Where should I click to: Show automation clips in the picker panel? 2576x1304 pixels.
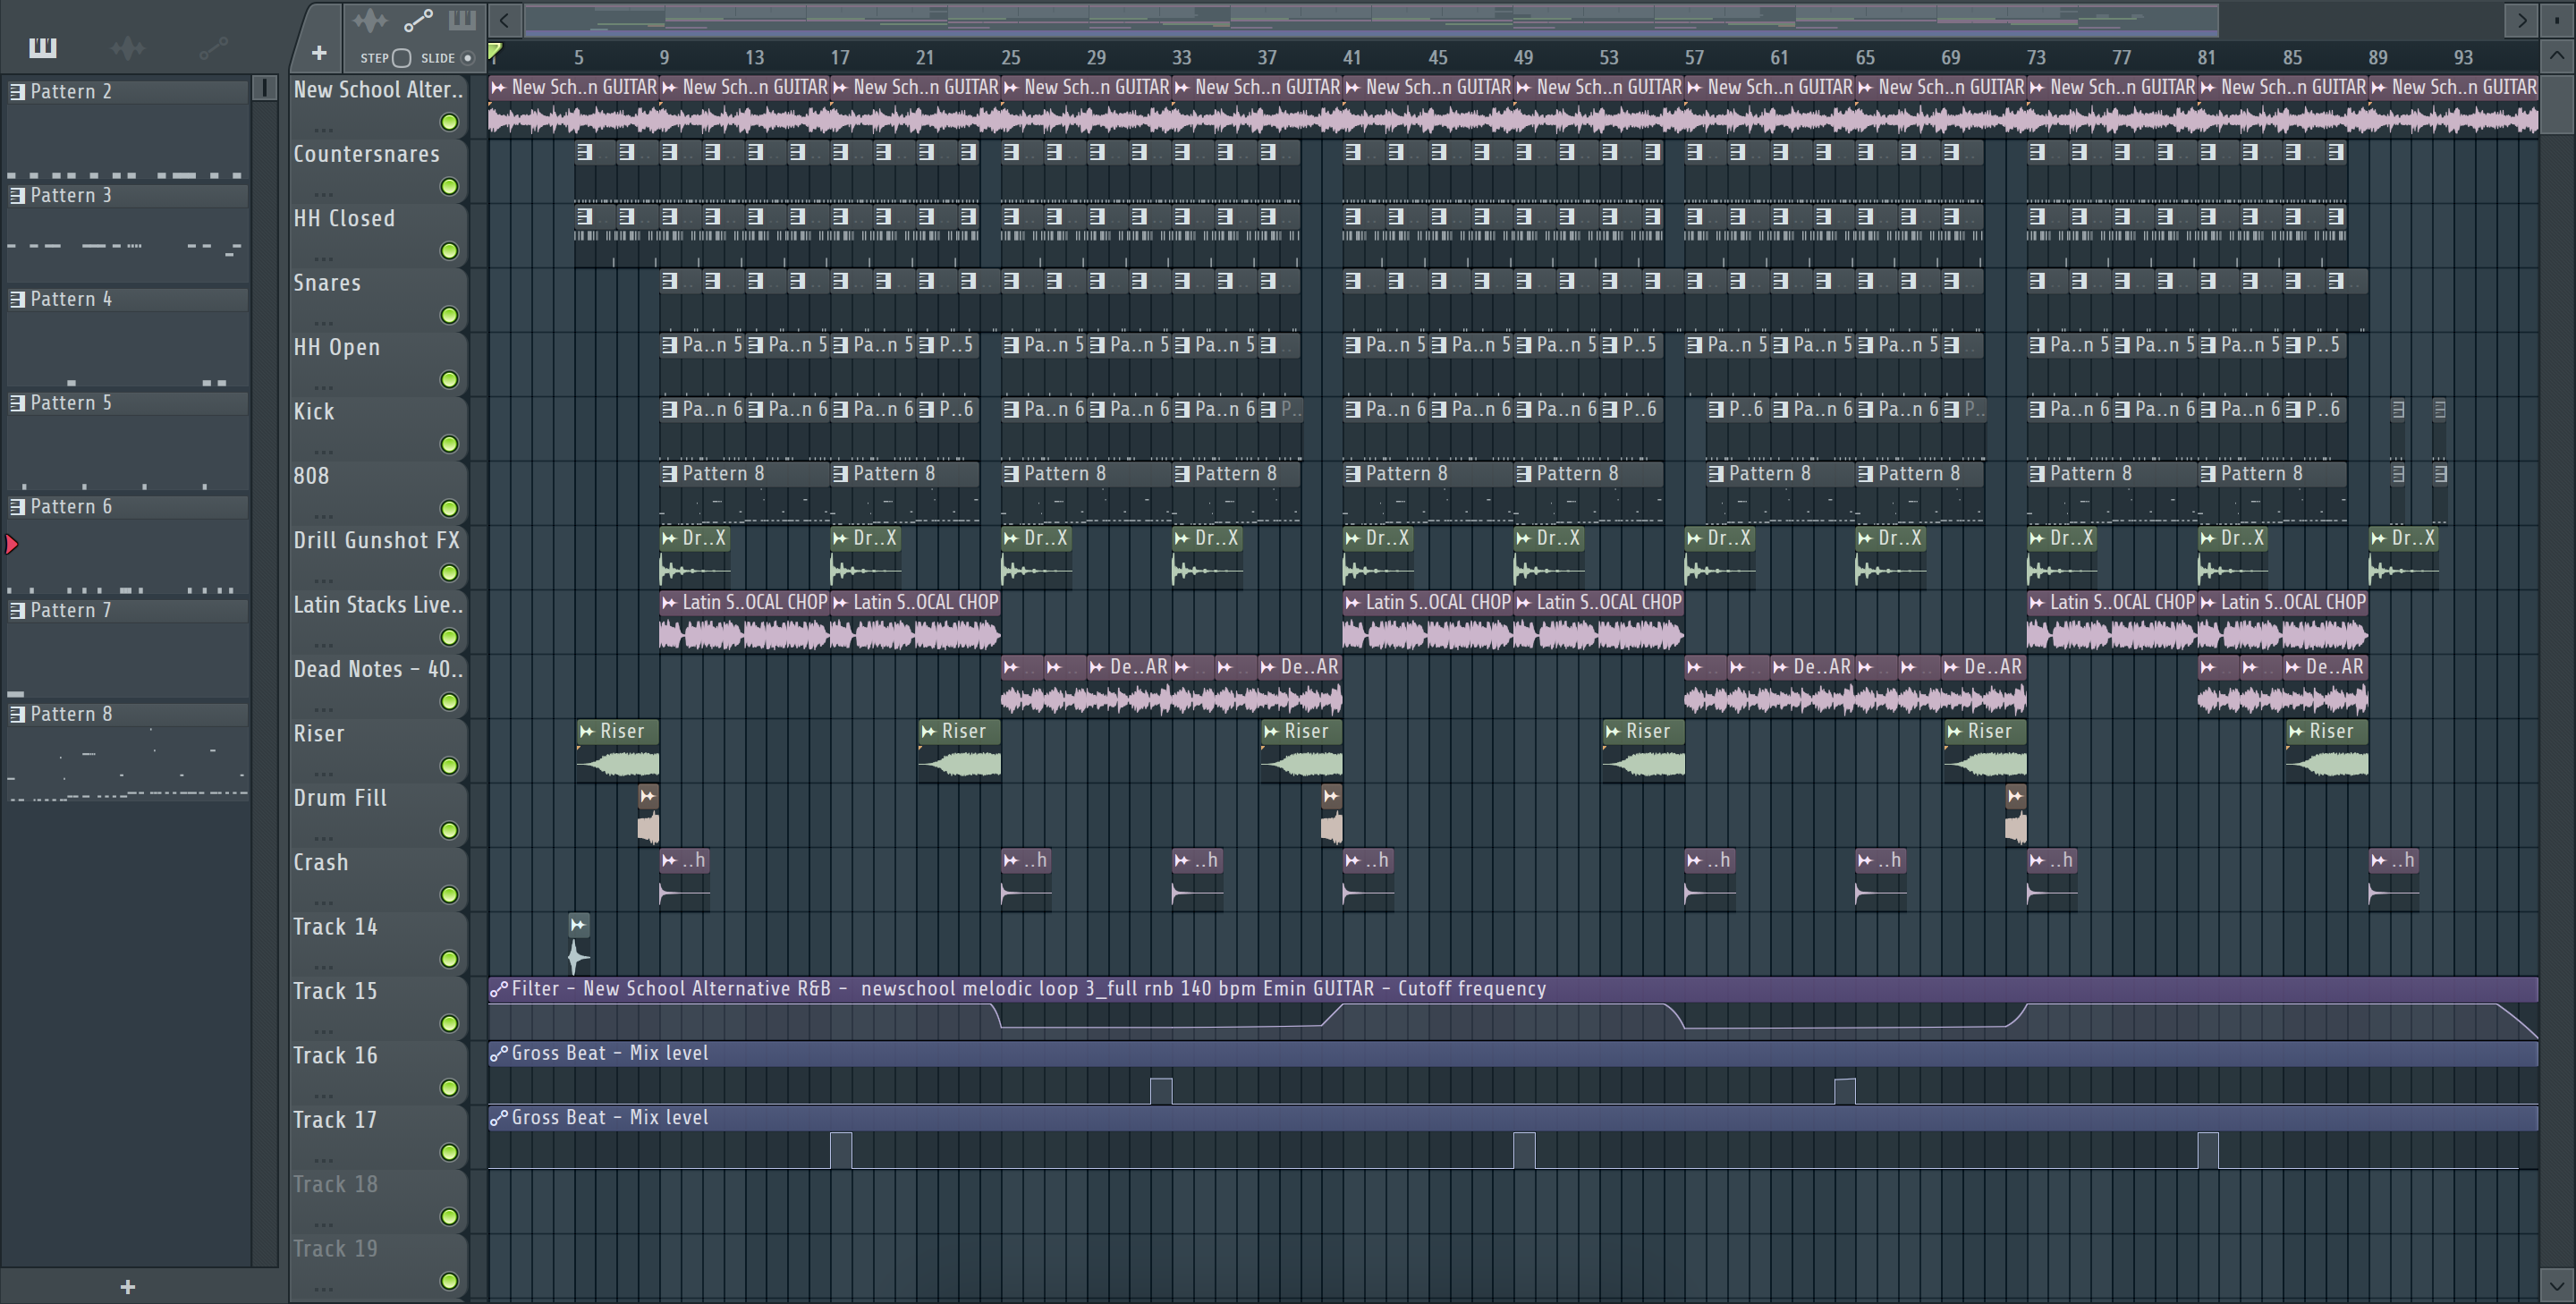coord(214,47)
